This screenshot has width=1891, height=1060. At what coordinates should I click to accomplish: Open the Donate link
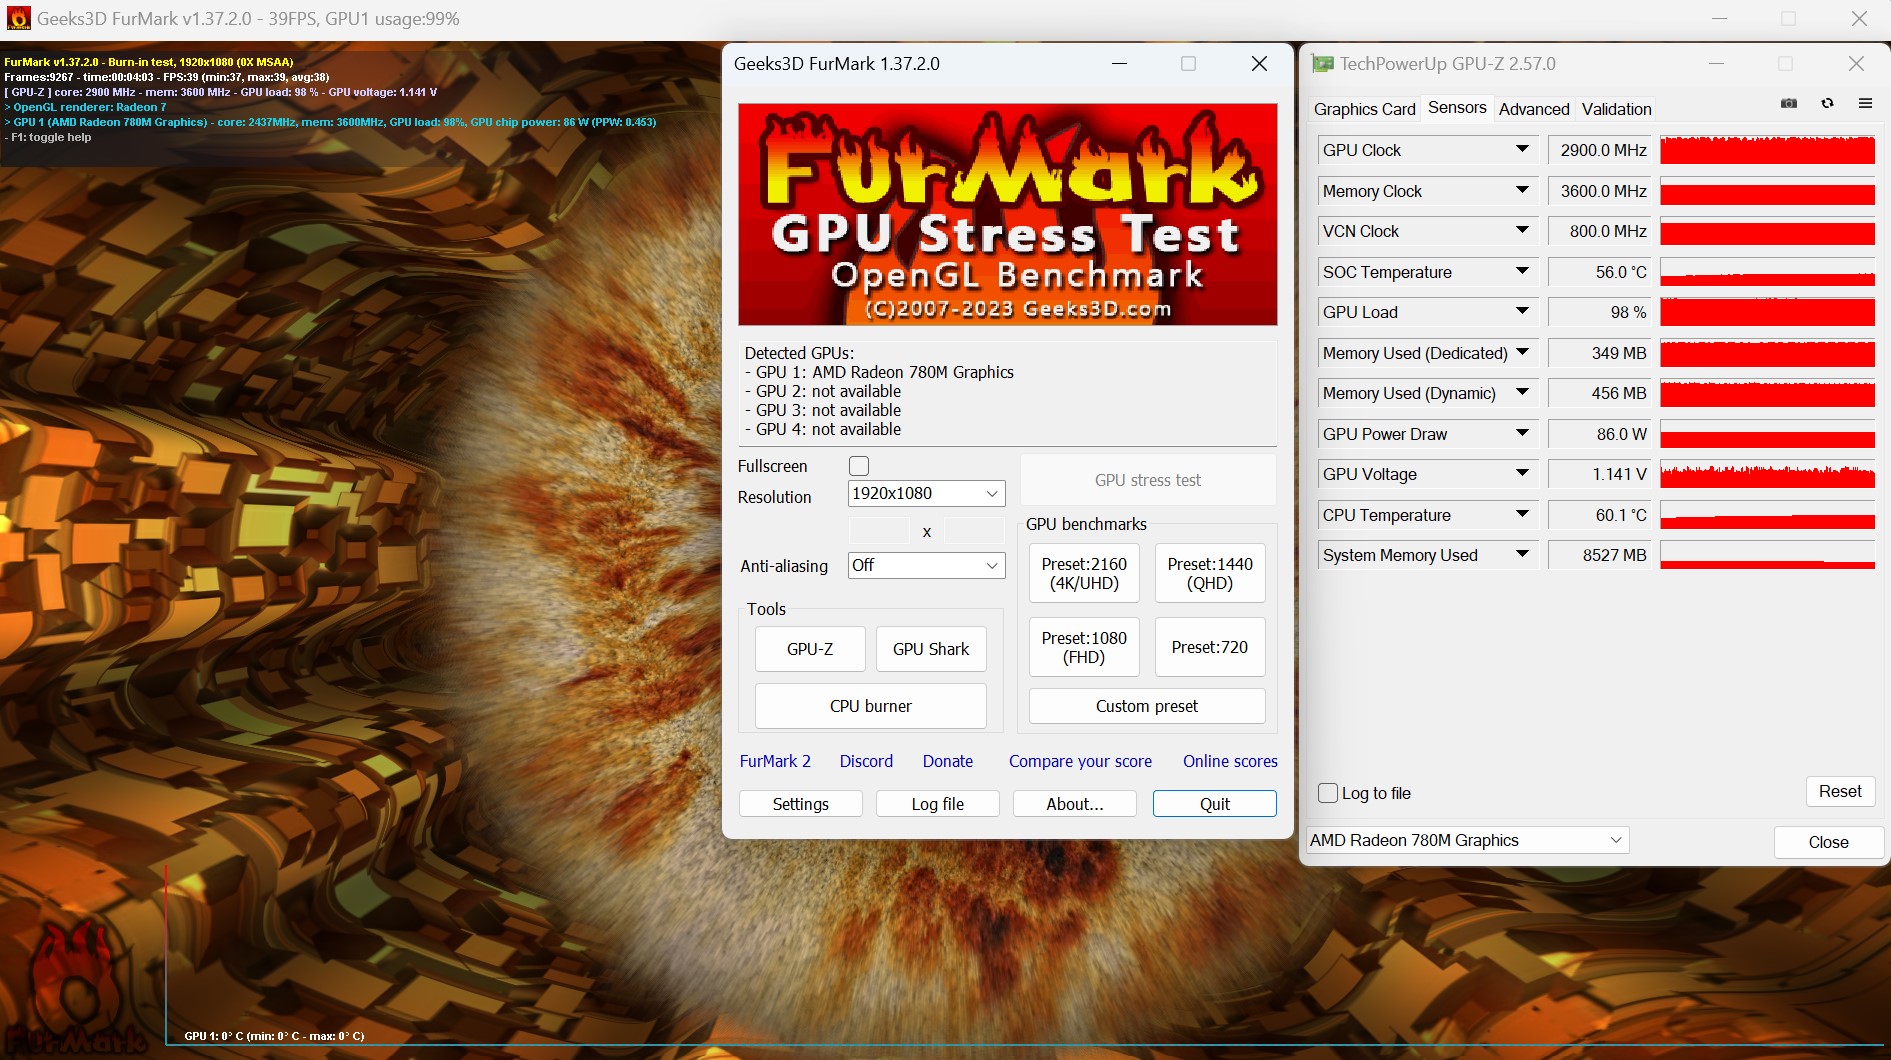[x=948, y=761]
